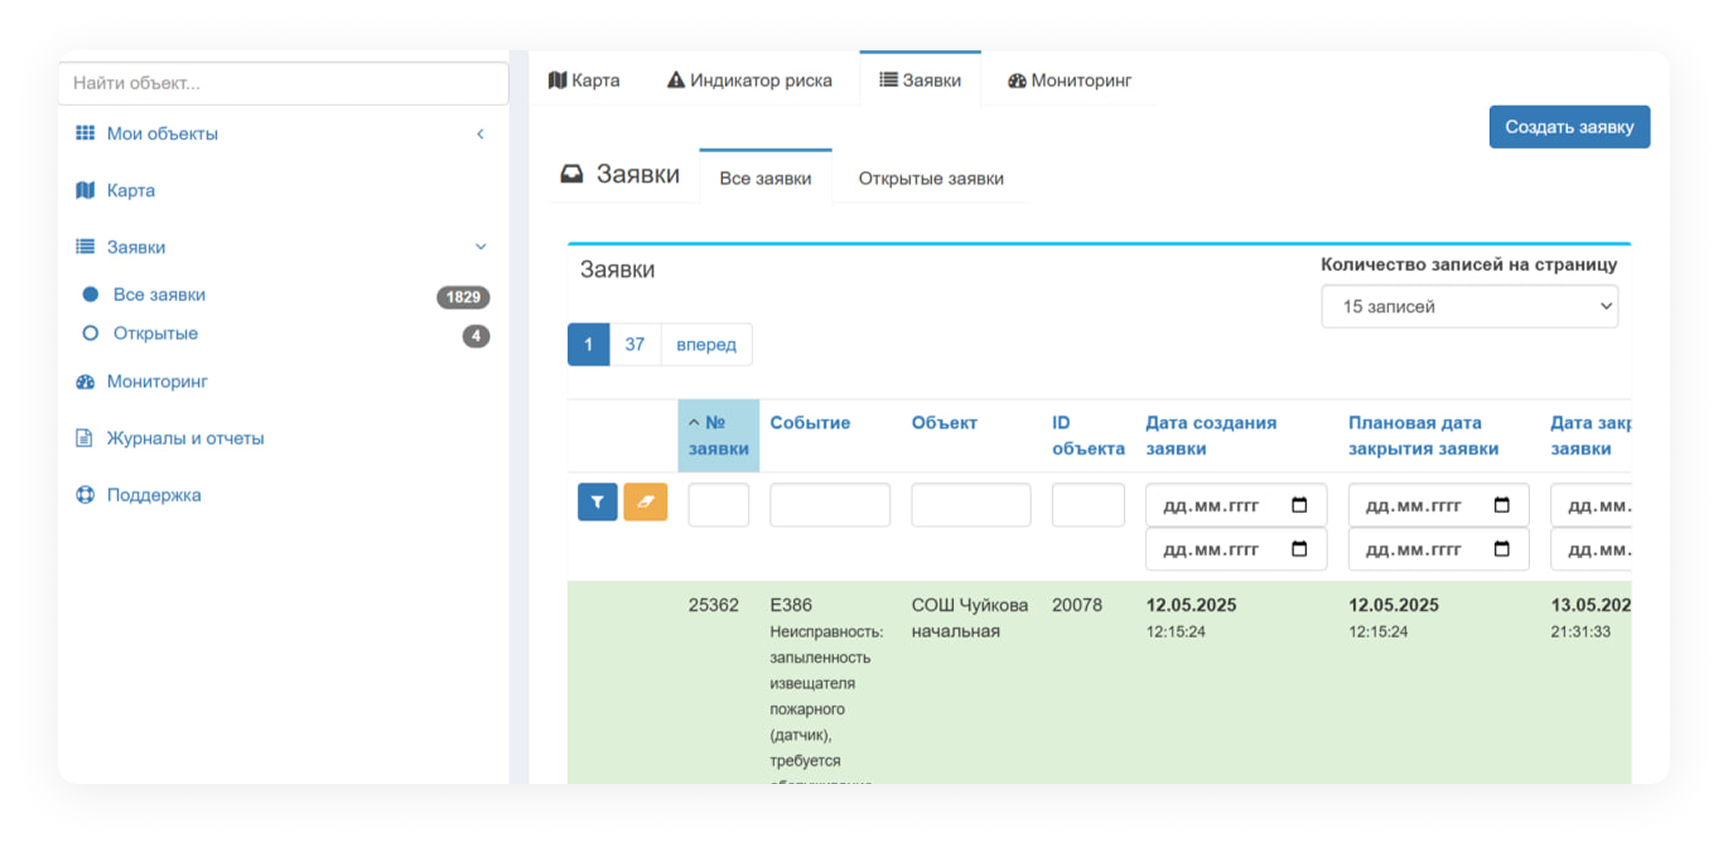Click request number 25362 in the table
The image size is (1726, 848).
(713, 605)
